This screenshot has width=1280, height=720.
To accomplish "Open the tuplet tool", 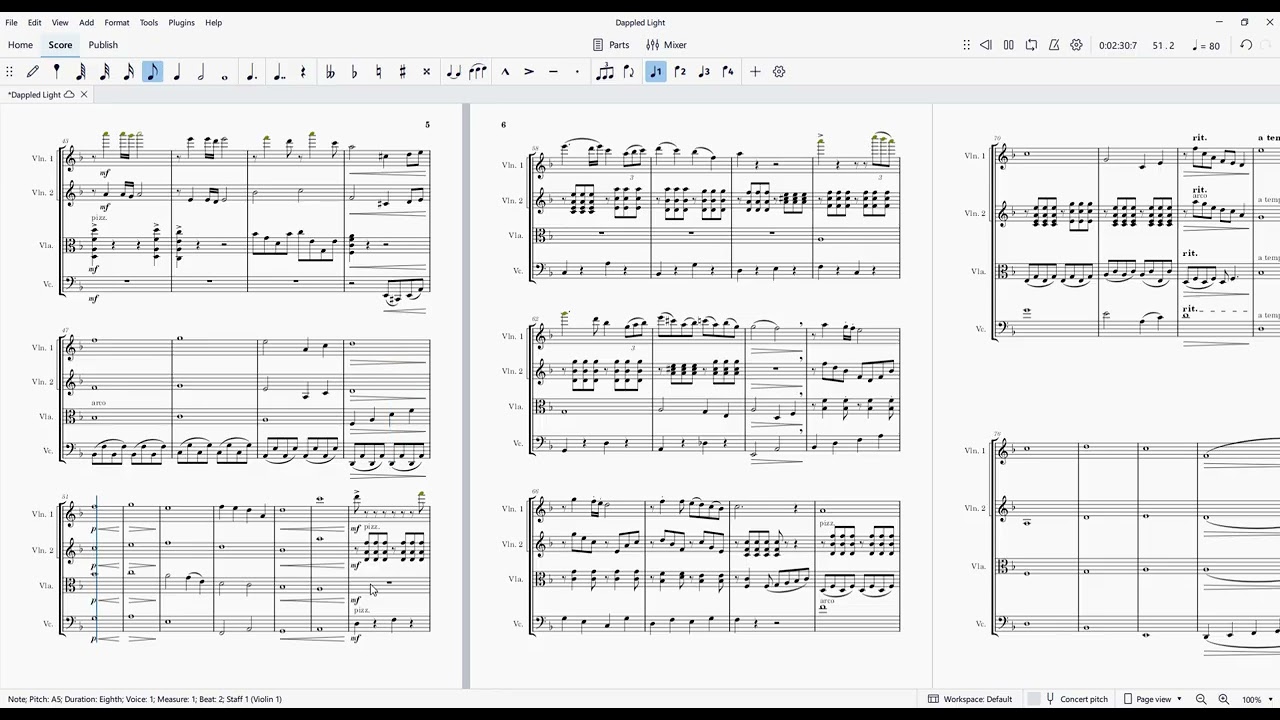I will 605,72.
